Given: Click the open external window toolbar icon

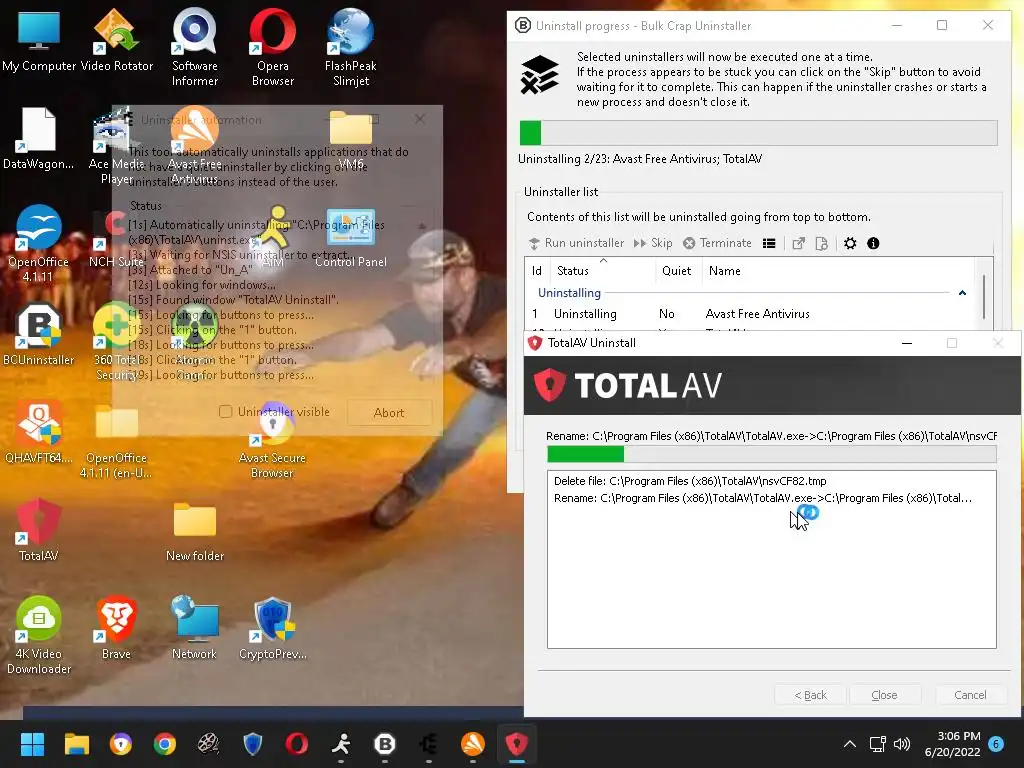Looking at the screenshot, I should click(x=798, y=243).
